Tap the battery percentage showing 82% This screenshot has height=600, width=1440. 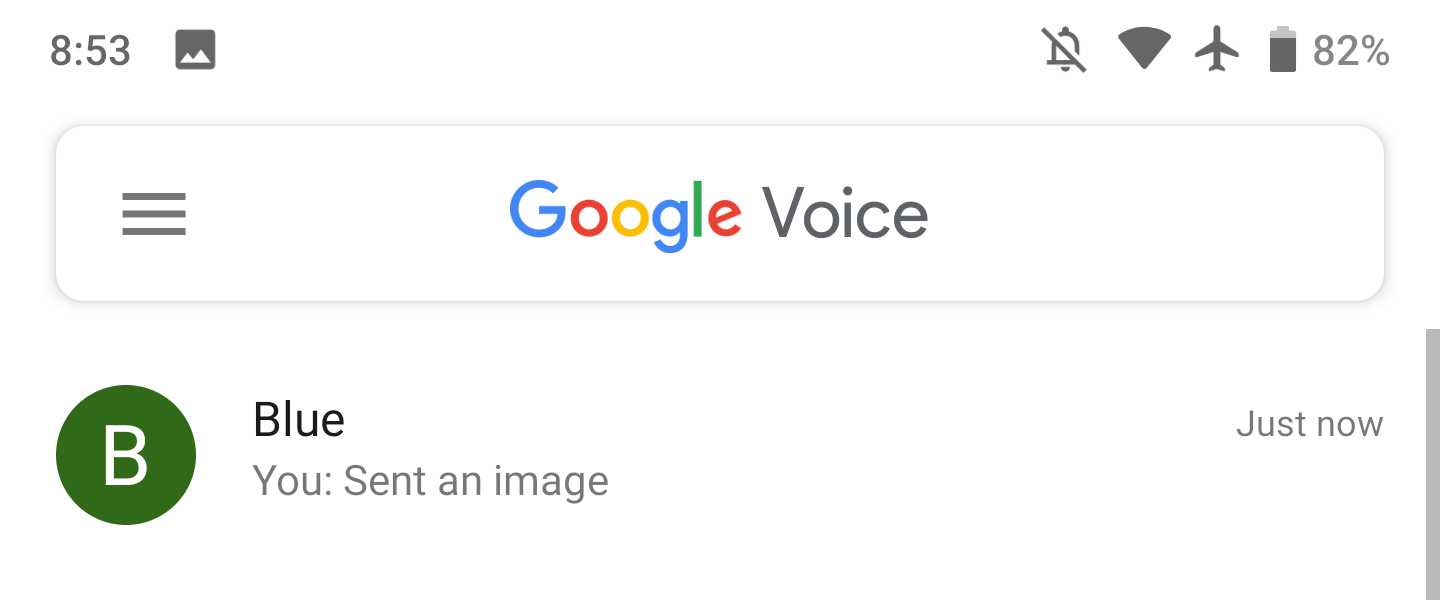click(1352, 50)
